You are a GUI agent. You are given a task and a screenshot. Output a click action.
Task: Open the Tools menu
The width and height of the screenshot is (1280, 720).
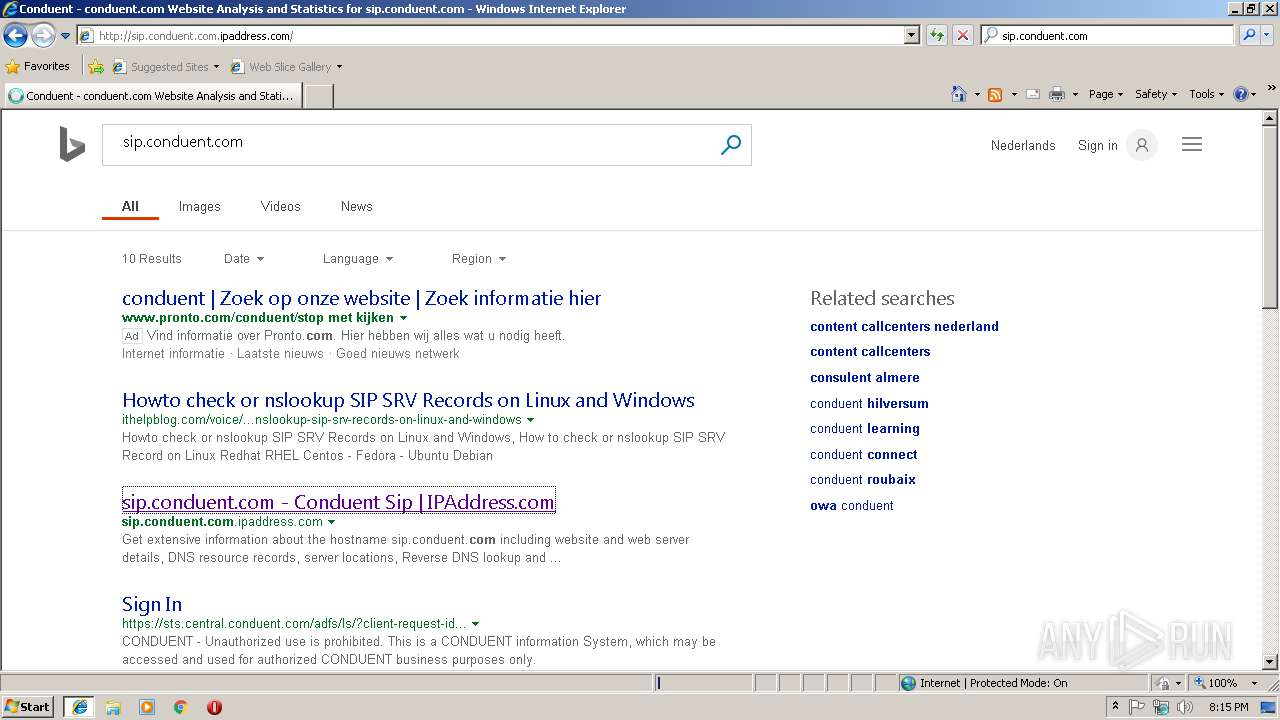[x=1206, y=94]
